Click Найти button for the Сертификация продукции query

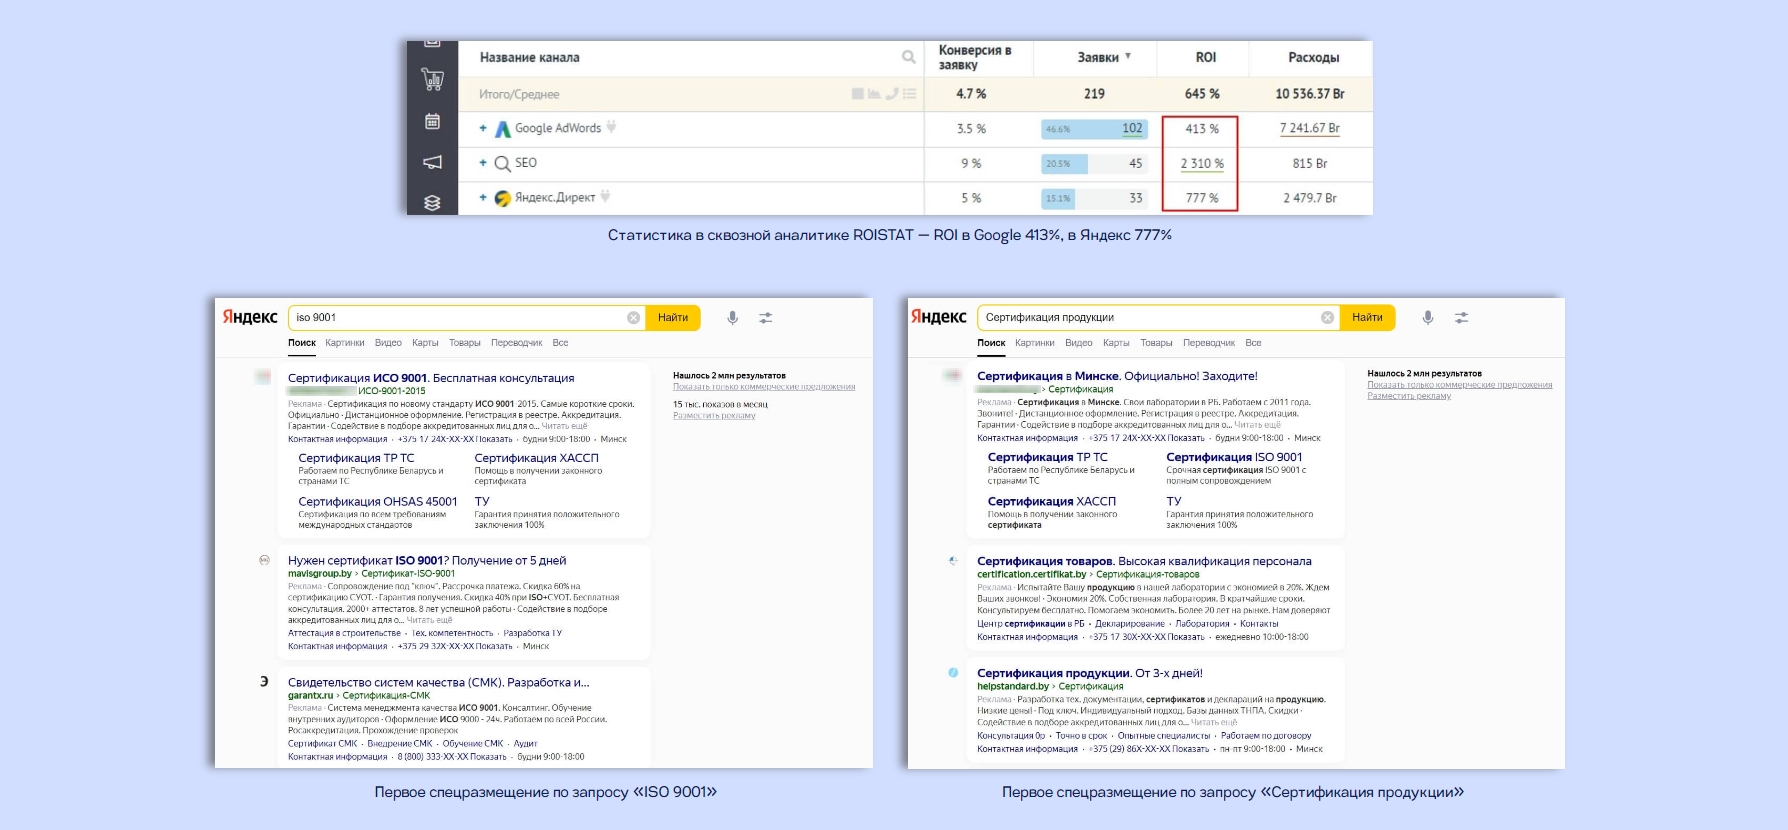point(1367,318)
